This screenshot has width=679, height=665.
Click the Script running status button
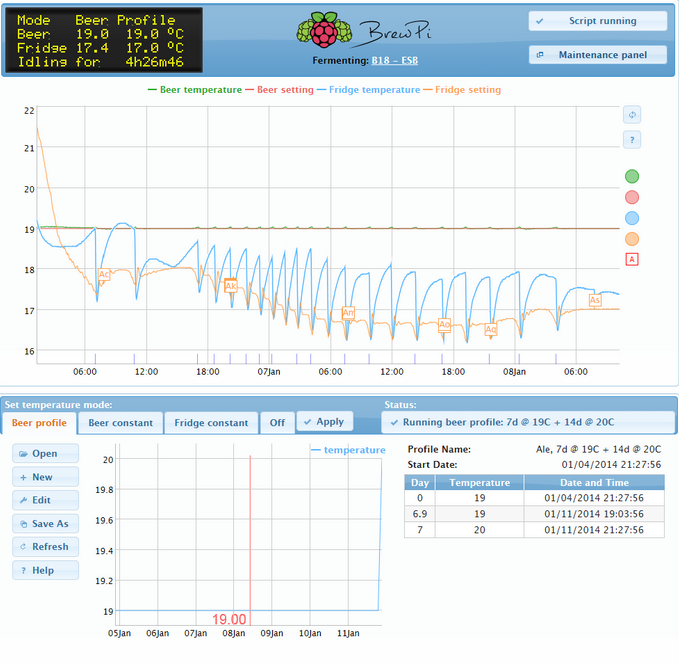[x=597, y=21]
